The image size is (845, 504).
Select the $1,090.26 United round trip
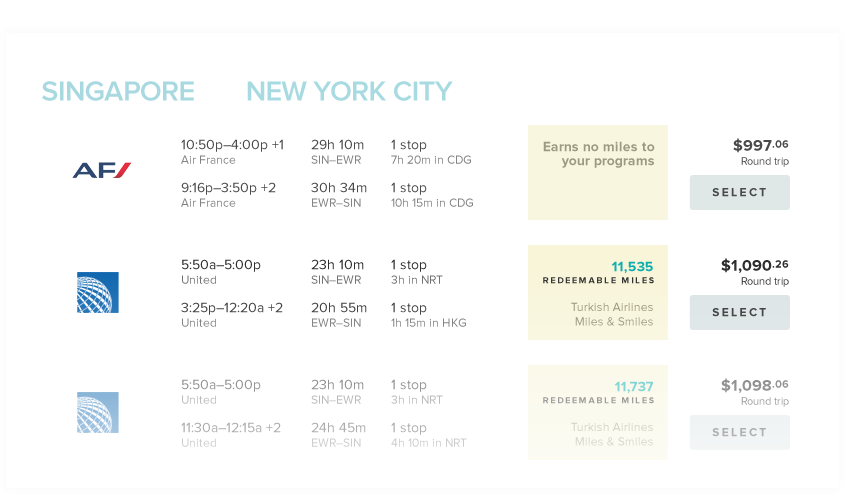(739, 313)
